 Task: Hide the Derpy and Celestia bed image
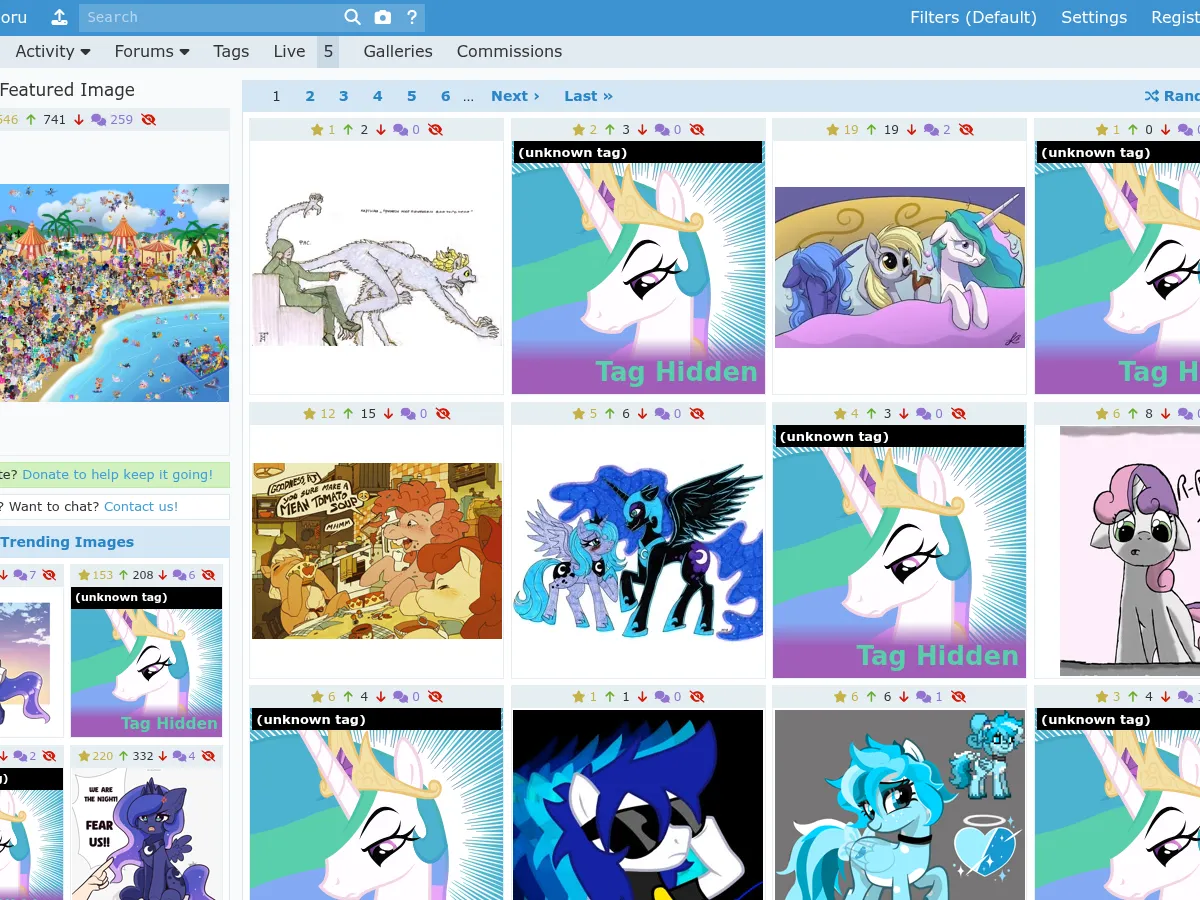(966, 130)
